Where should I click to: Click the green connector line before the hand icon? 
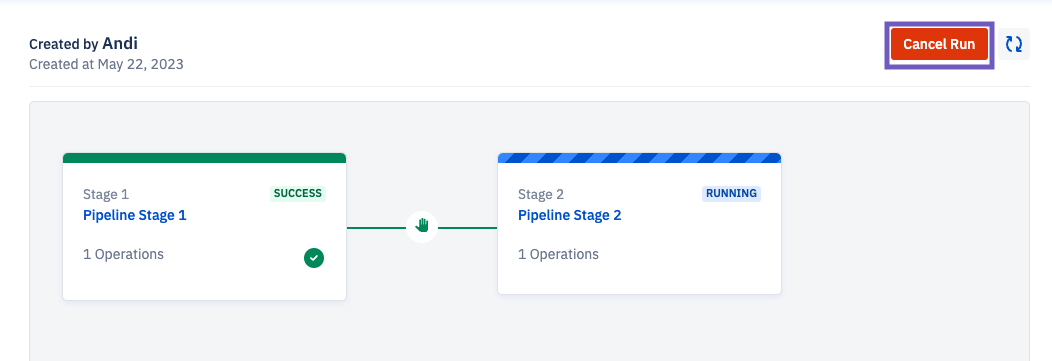click(x=376, y=227)
